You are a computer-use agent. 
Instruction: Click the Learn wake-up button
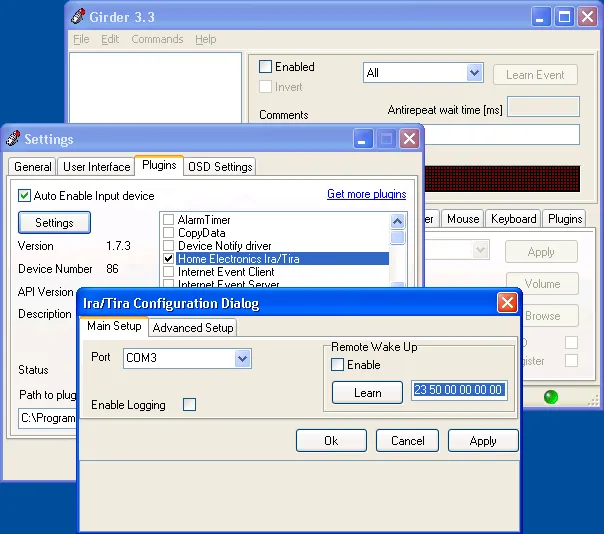coord(367,393)
